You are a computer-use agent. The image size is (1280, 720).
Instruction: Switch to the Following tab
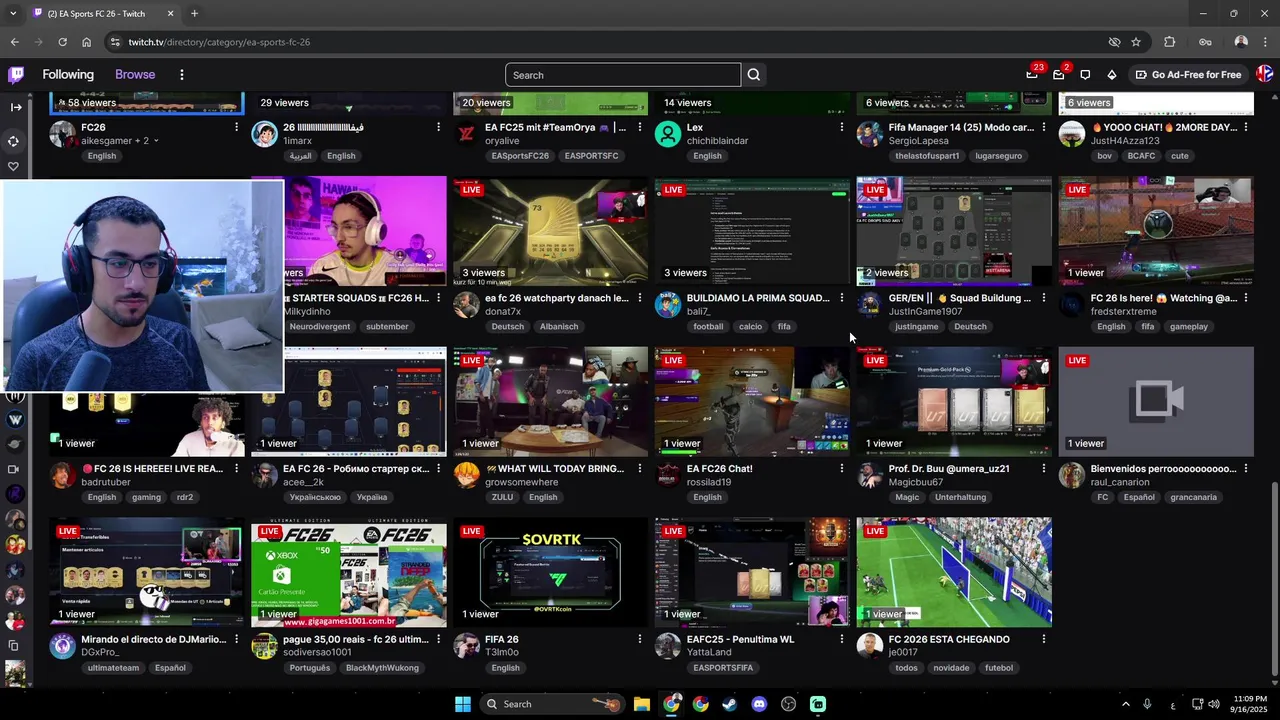click(68, 75)
